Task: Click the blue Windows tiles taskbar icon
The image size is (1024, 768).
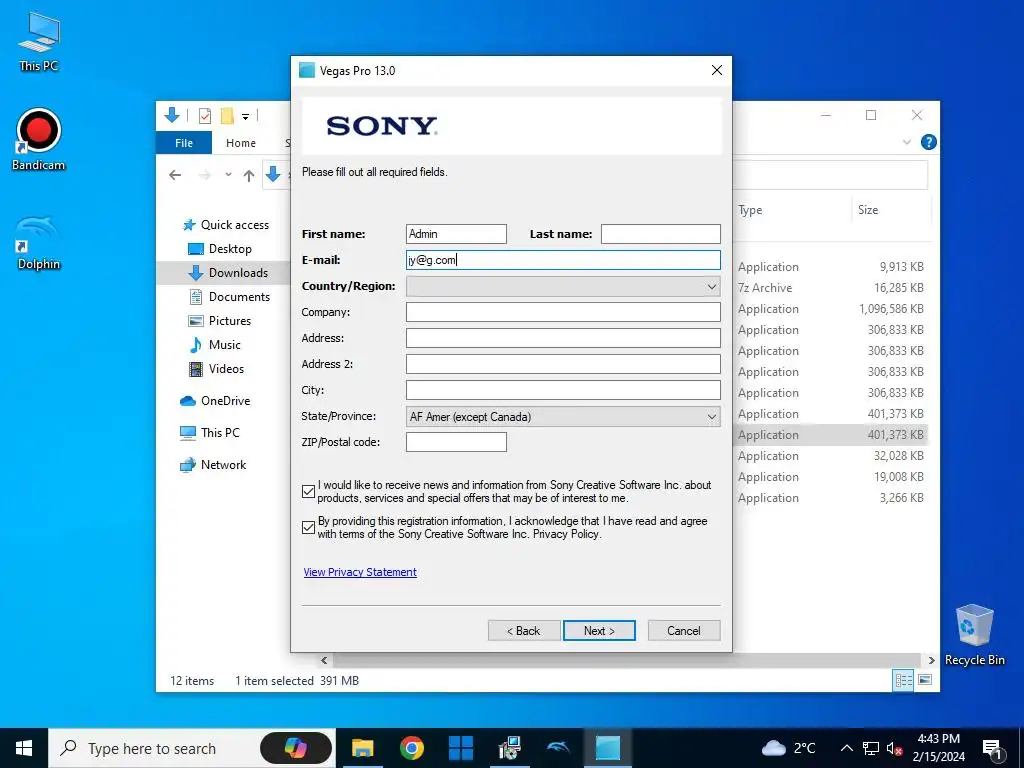Action: [460, 748]
